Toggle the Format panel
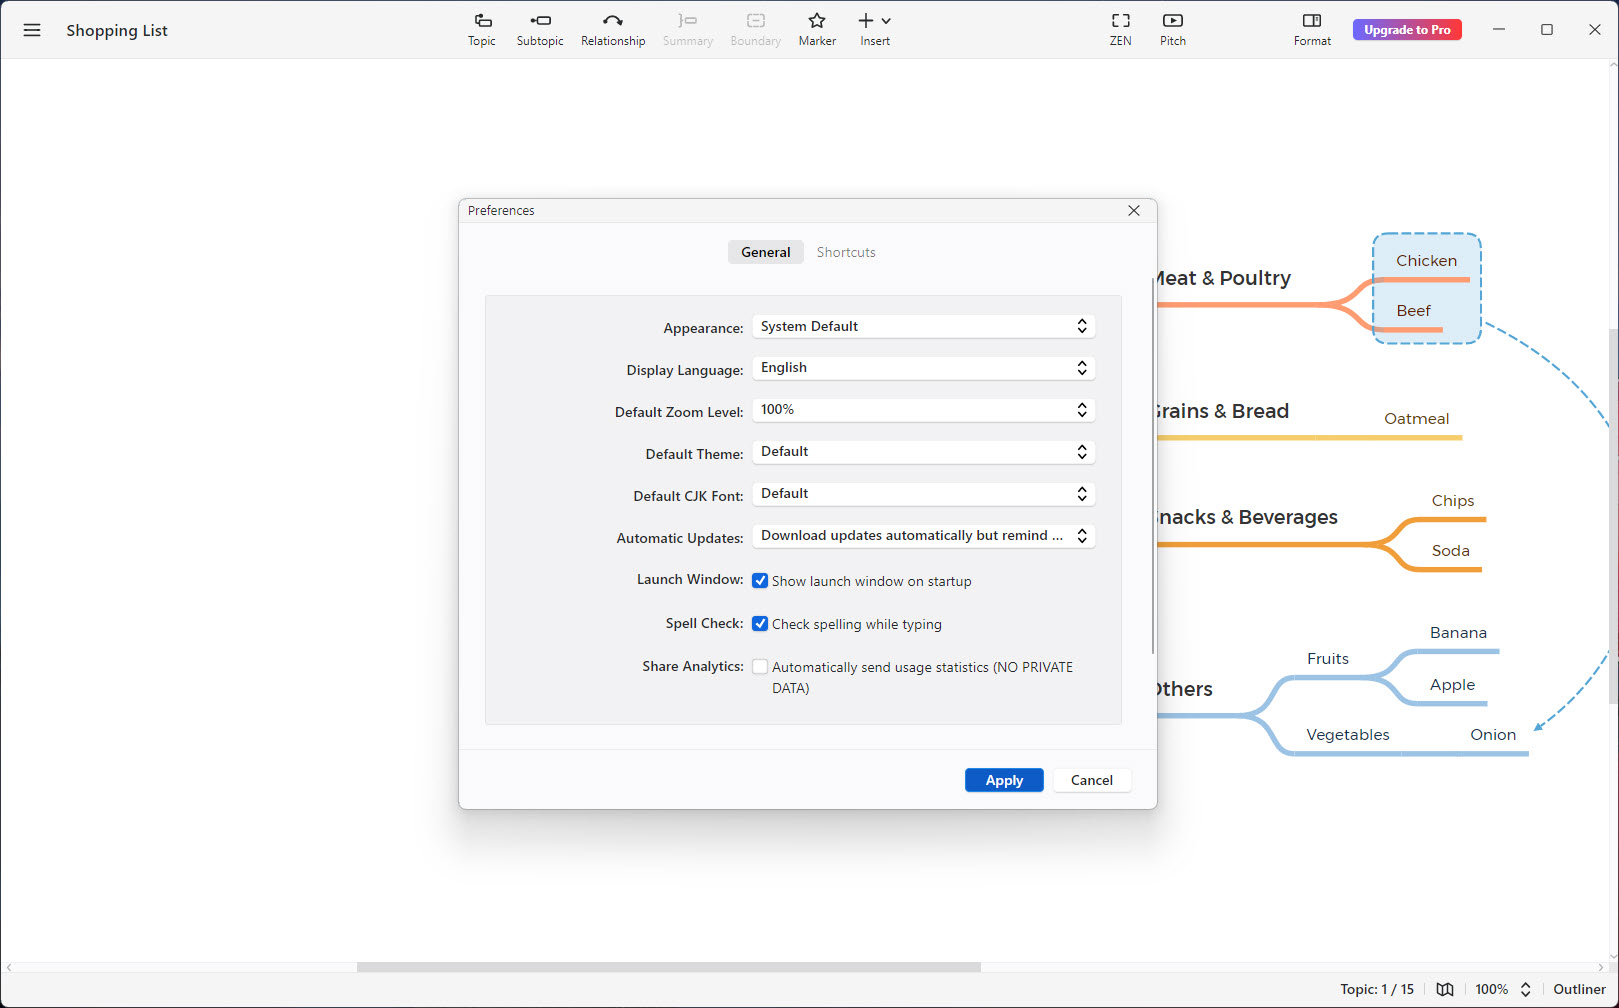The image size is (1619, 1008). coord(1312,30)
